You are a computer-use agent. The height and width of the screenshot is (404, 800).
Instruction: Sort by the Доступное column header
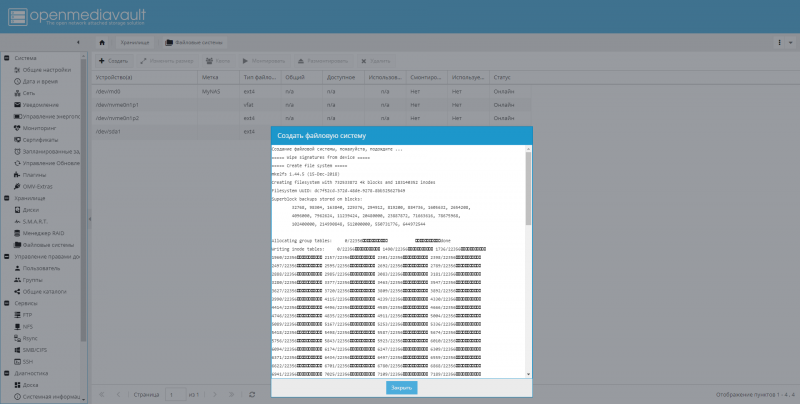[x=343, y=78]
